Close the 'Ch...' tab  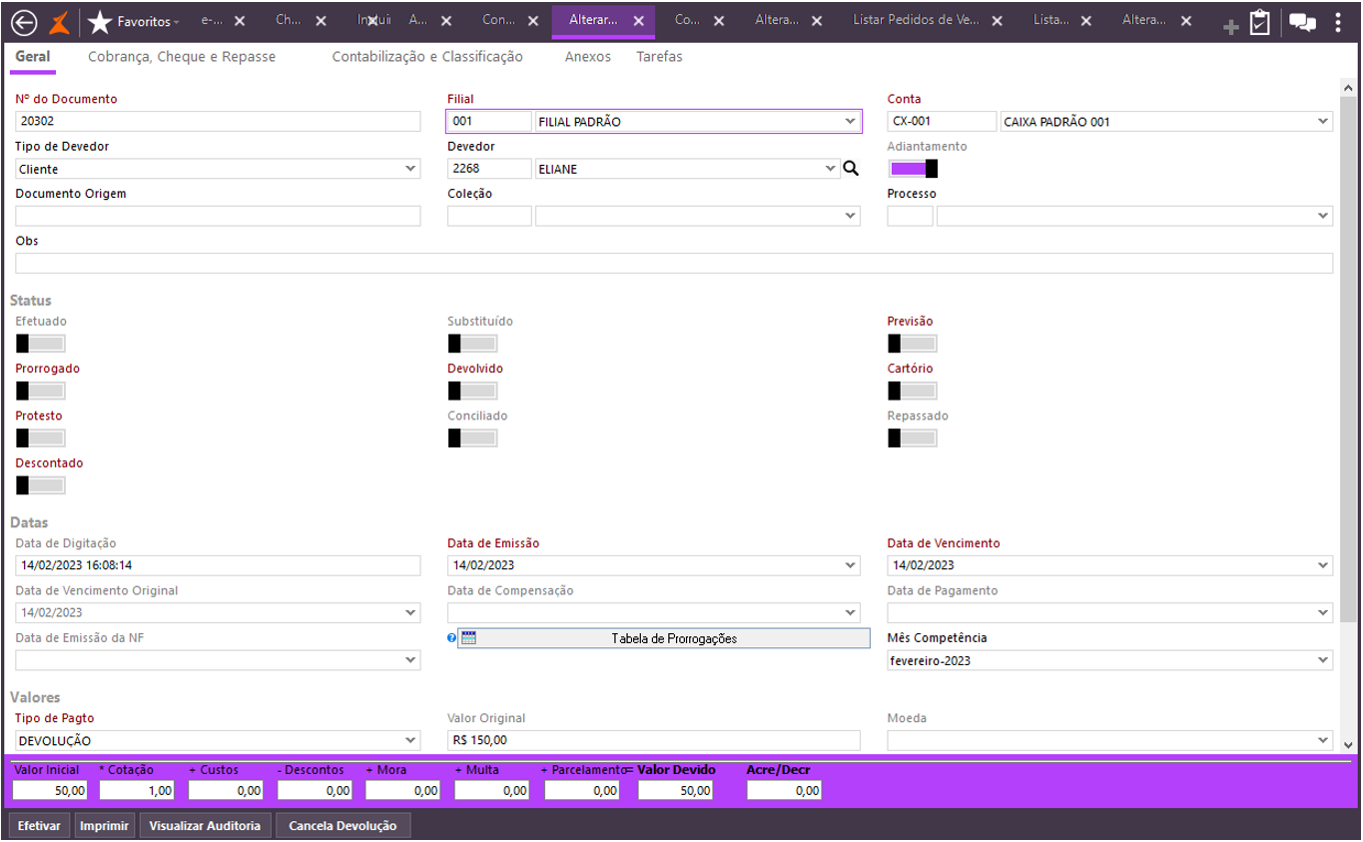(x=320, y=21)
